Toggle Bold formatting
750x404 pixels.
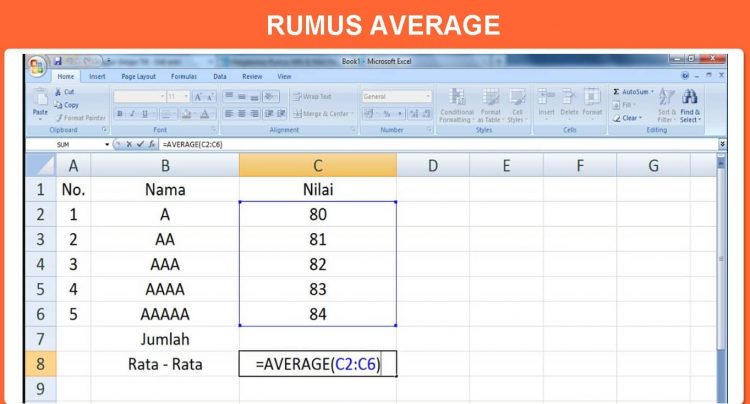(120, 114)
